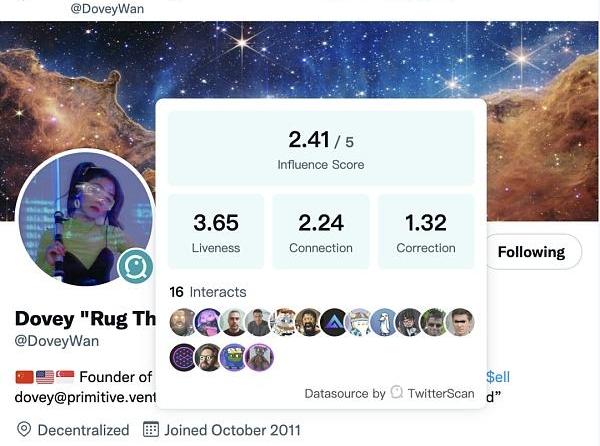Click the @DoveyWan handle at top

point(107,8)
